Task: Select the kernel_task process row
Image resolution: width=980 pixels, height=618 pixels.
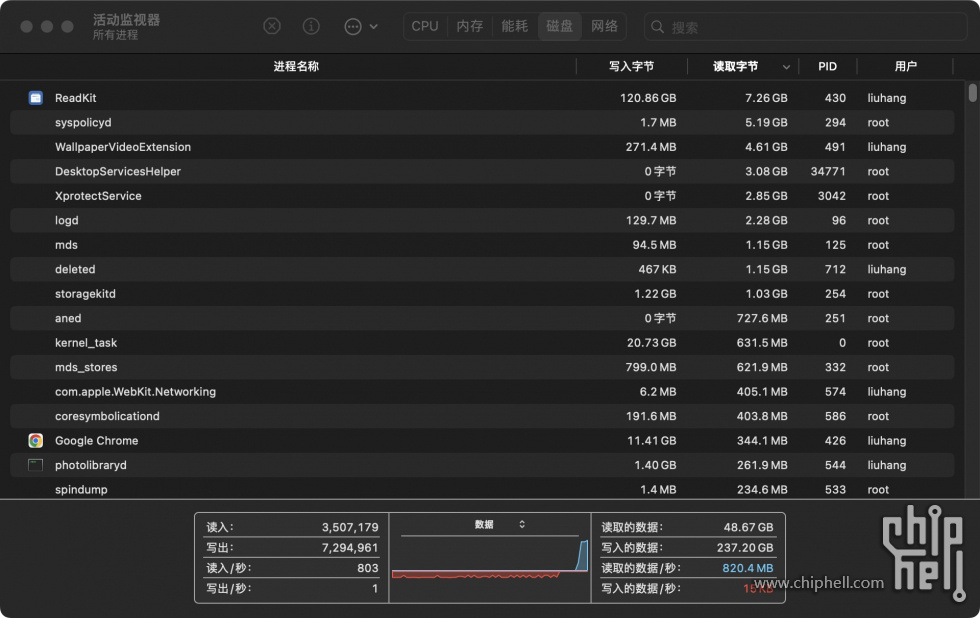Action: [482, 342]
